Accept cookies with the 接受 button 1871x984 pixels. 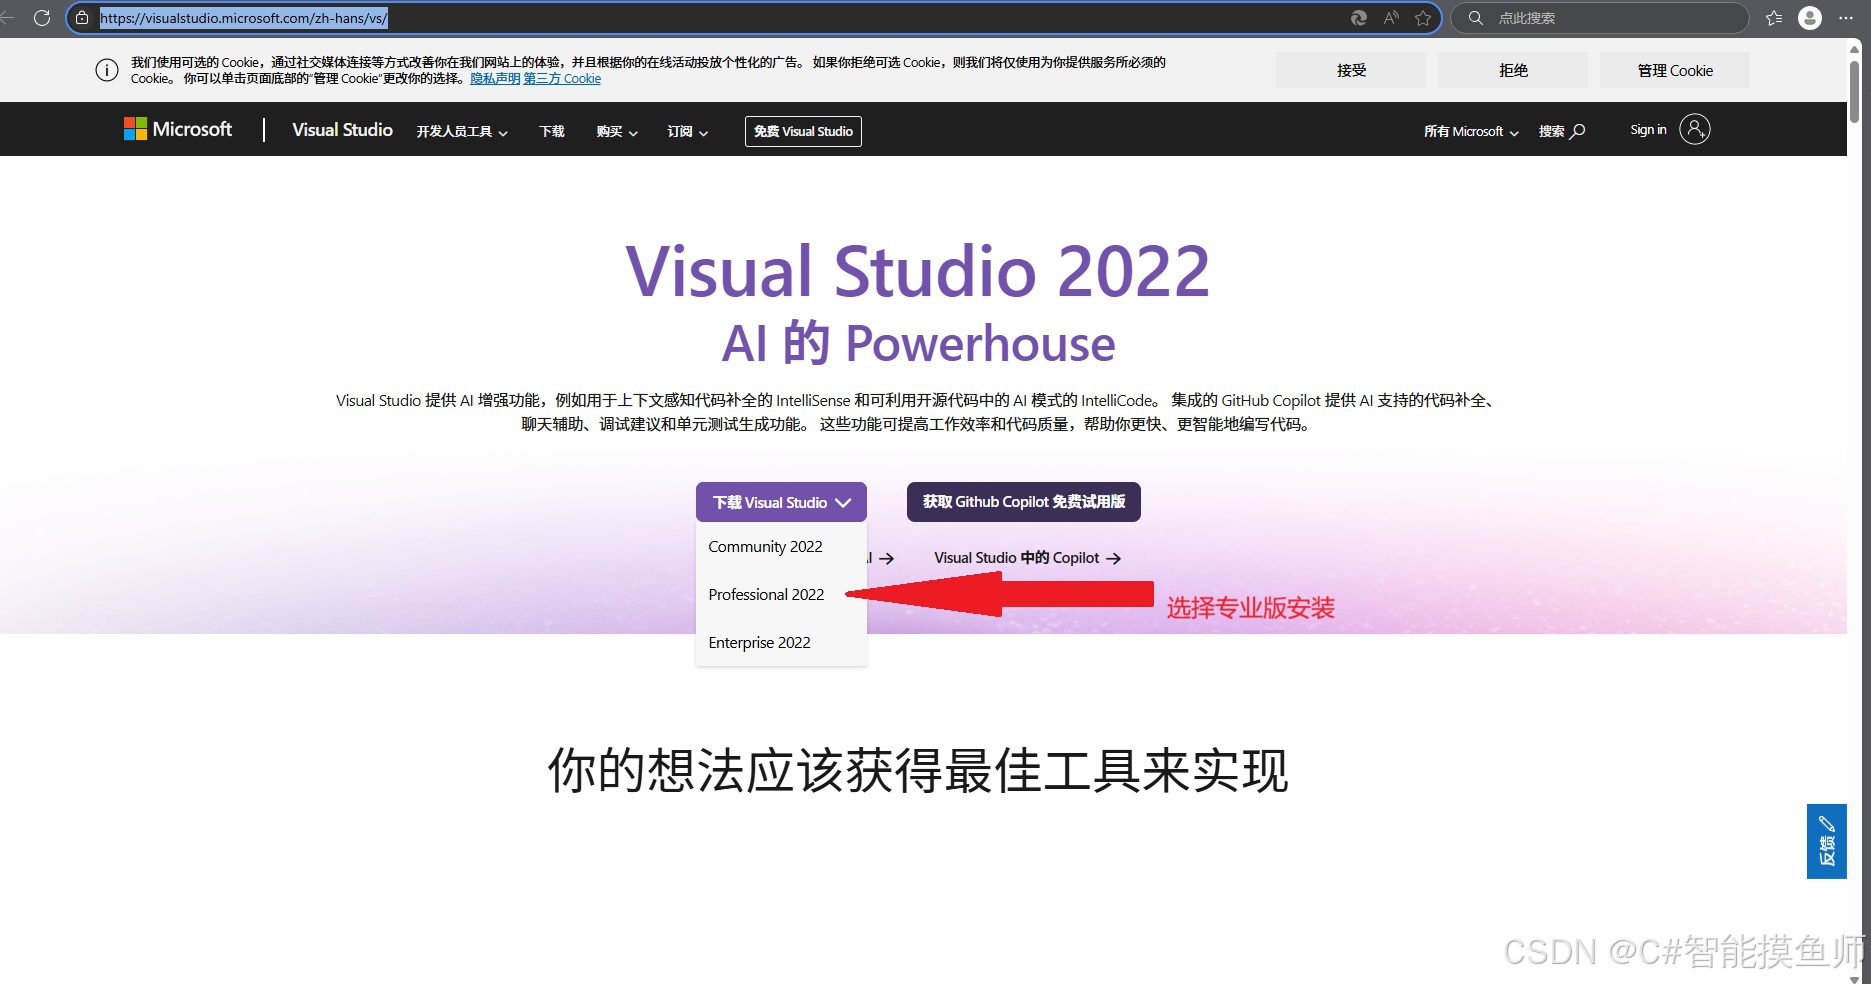tap(1350, 69)
